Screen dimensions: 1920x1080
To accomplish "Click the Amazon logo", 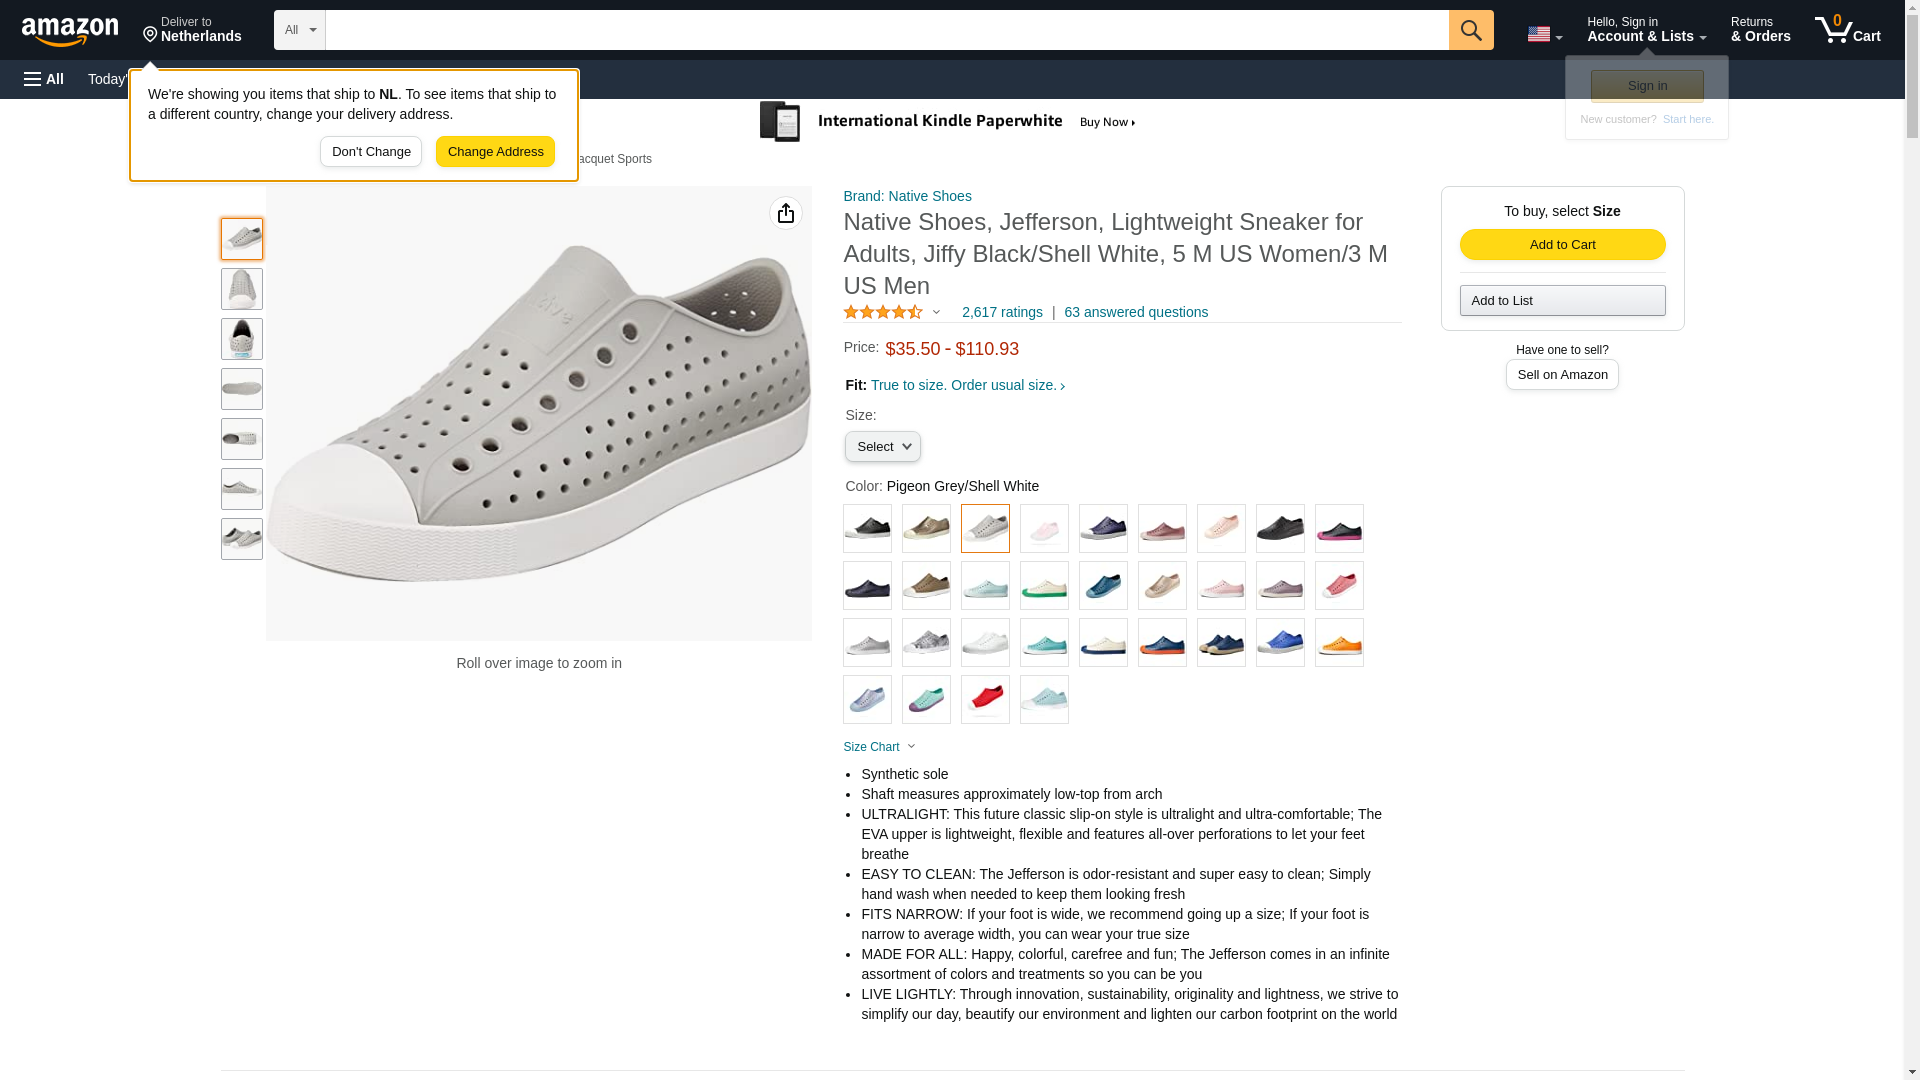I will [x=70, y=31].
